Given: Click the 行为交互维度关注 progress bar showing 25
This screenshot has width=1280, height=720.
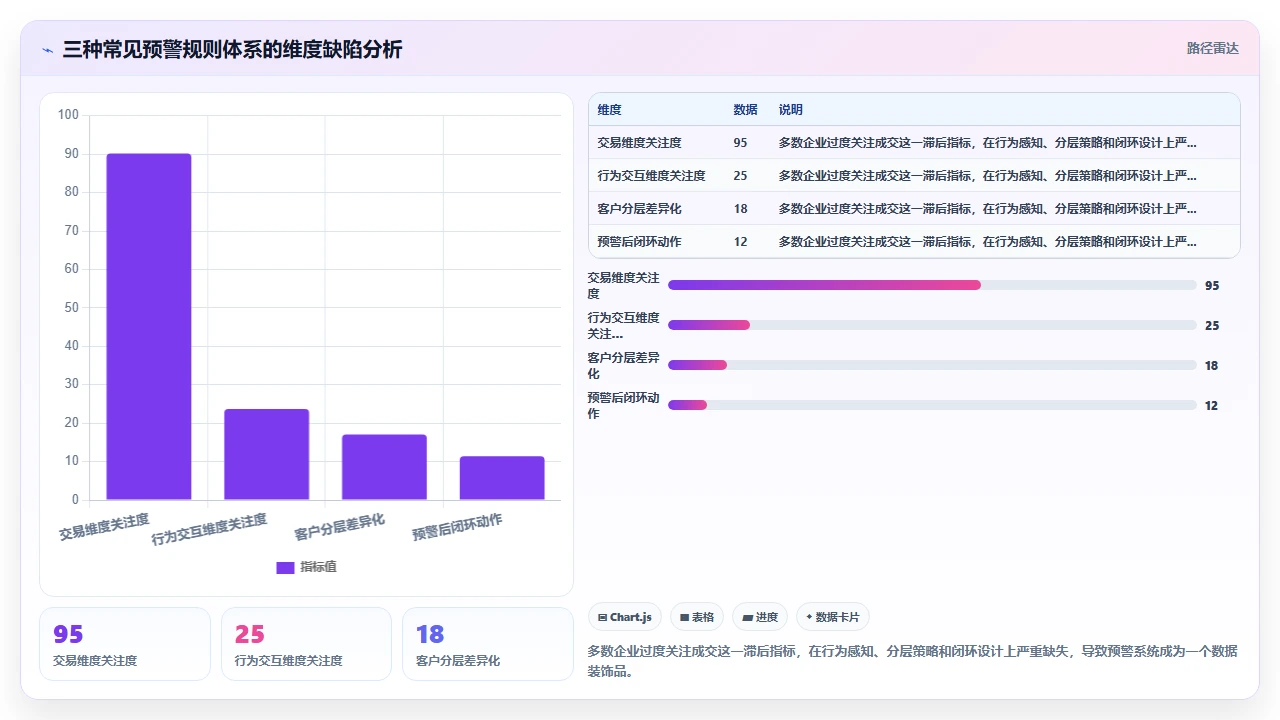Looking at the screenshot, I should click(932, 325).
